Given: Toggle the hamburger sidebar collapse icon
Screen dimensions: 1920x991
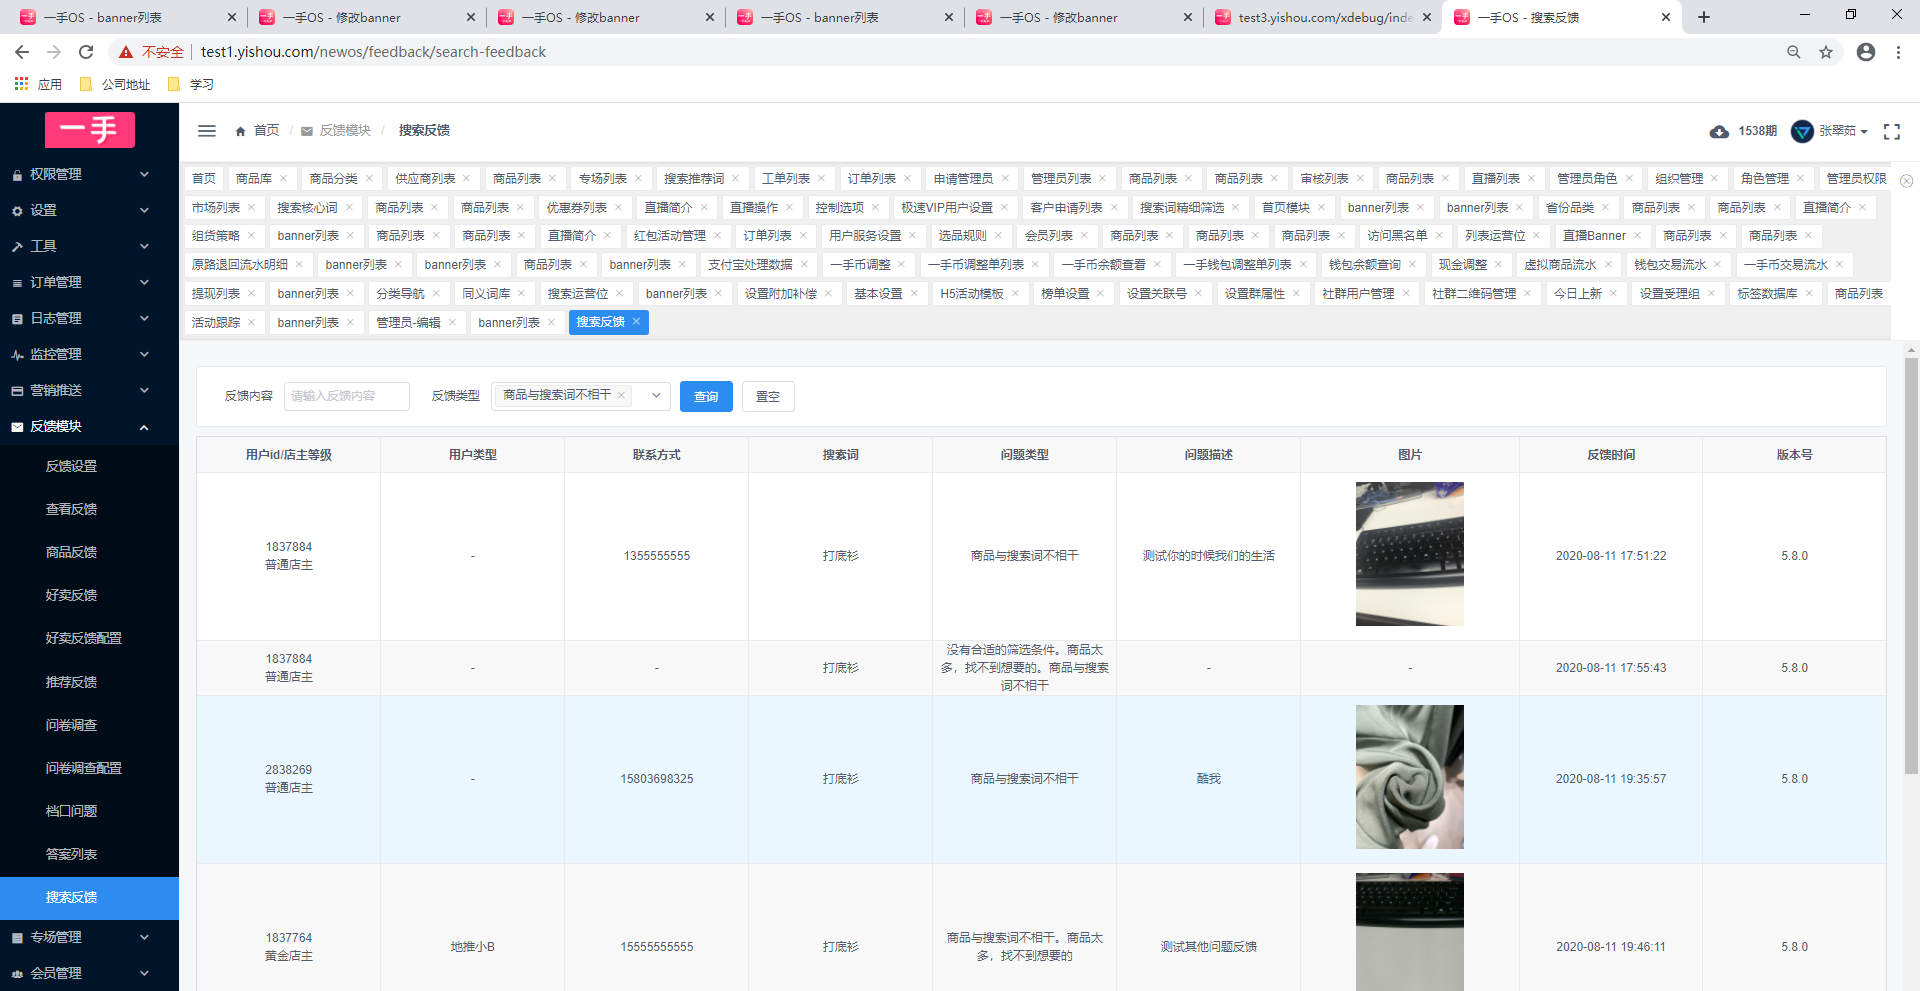Looking at the screenshot, I should tap(207, 131).
